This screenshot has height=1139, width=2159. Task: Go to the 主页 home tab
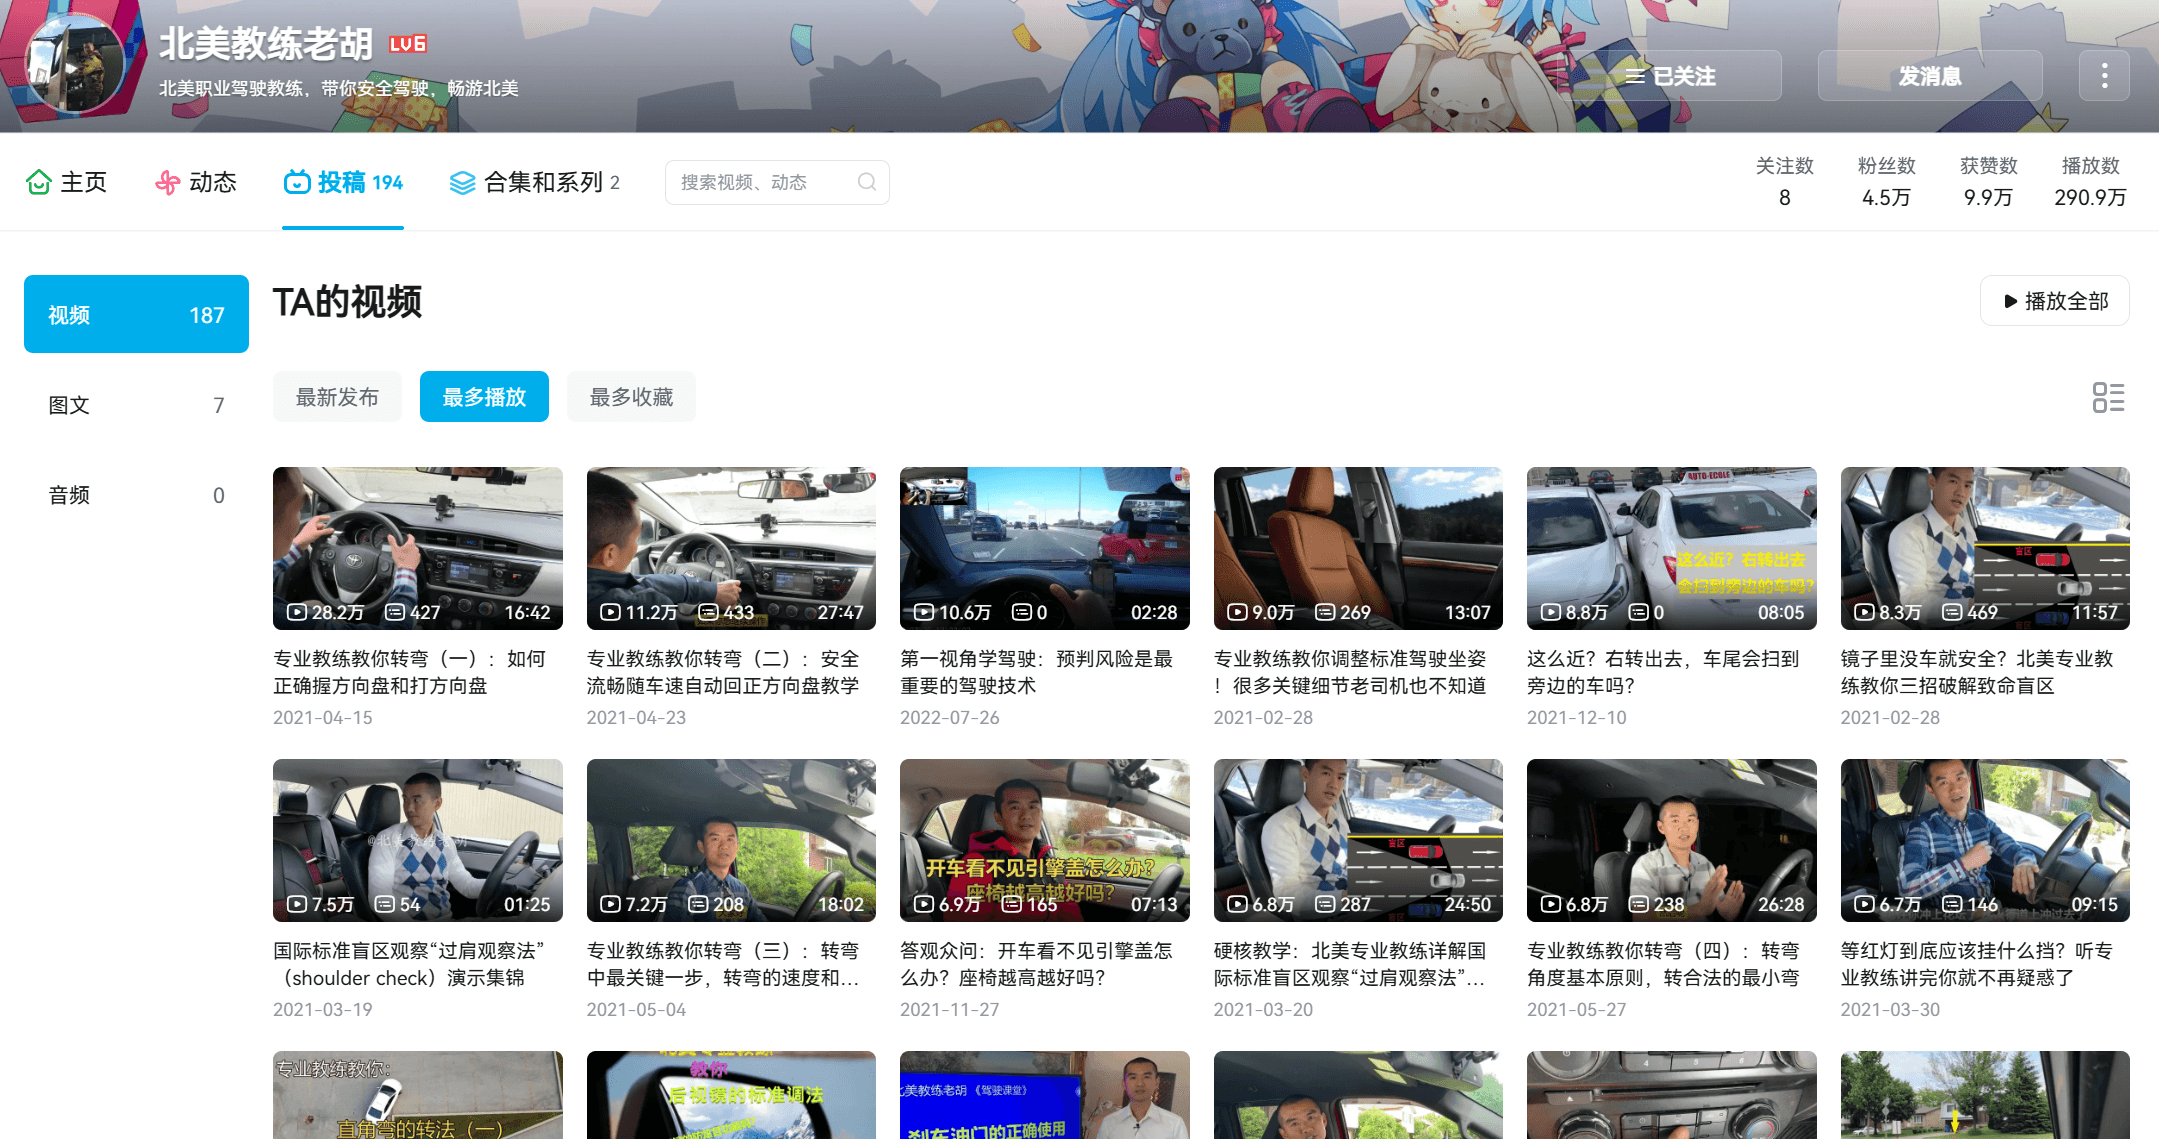click(x=67, y=182)
